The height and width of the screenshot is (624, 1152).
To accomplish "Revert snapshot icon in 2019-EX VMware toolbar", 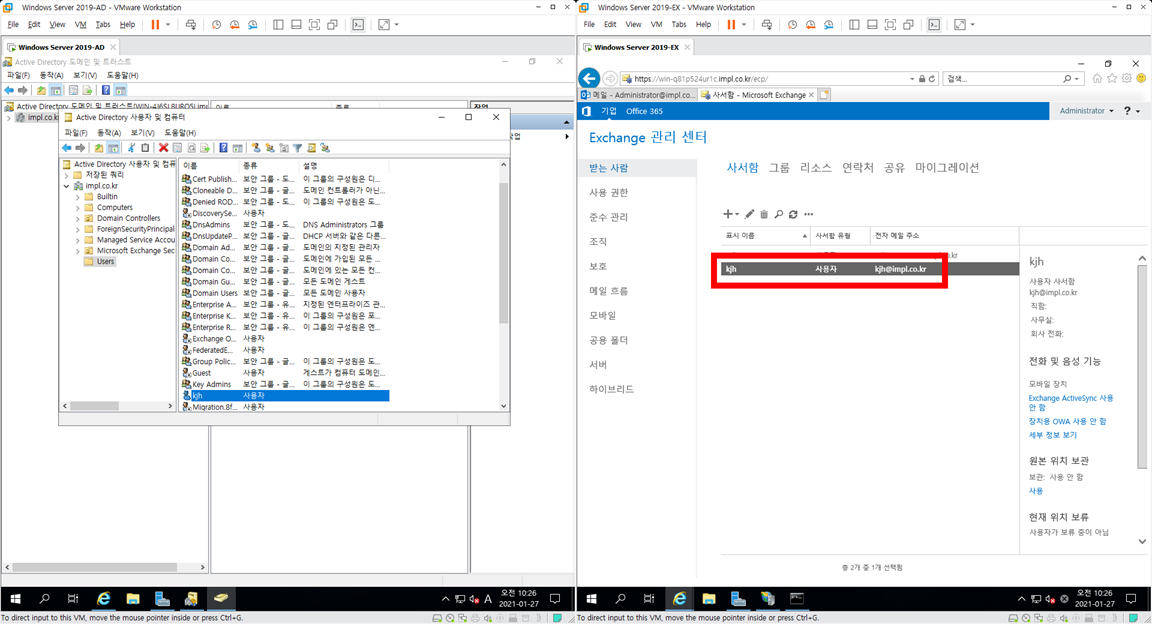I will [810, 24].
